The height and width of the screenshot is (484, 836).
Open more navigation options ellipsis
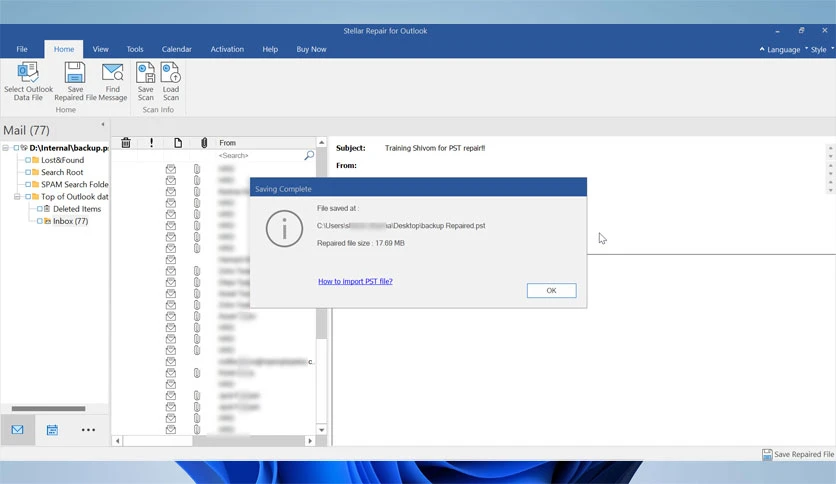pyautogui.click(x=89, y=430)
